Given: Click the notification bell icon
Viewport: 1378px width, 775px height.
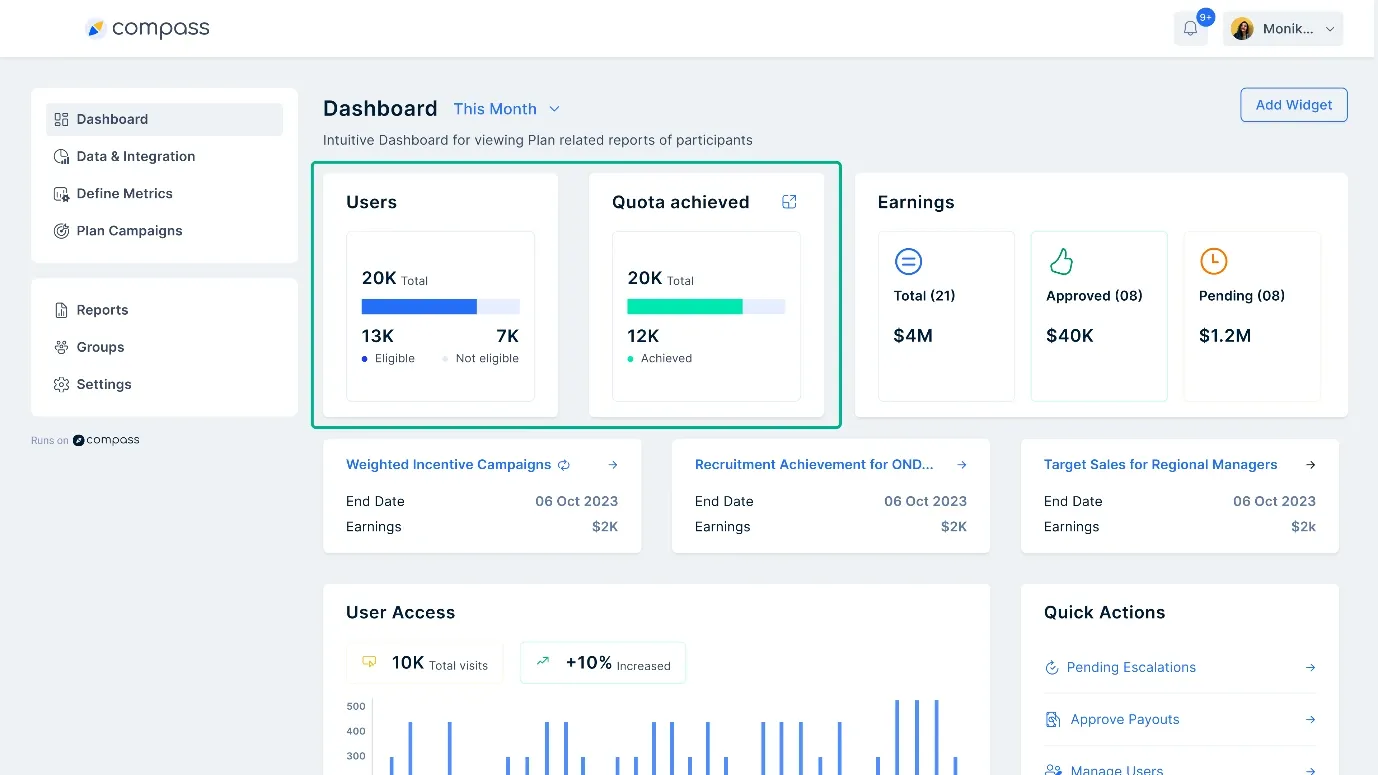Looking at the screenshot, I should click(1190, 27).
